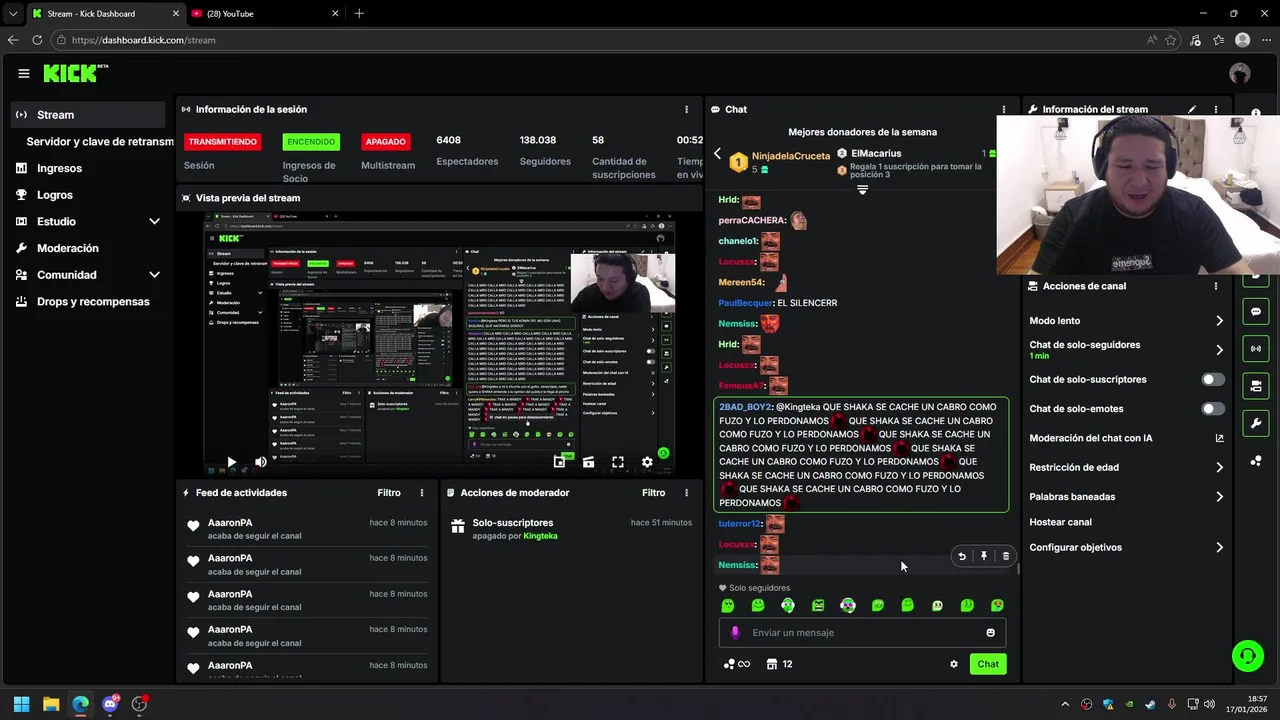Click Hostear canal
The width and height of the screenshot is (1280, 720).
pos(1060,522)
